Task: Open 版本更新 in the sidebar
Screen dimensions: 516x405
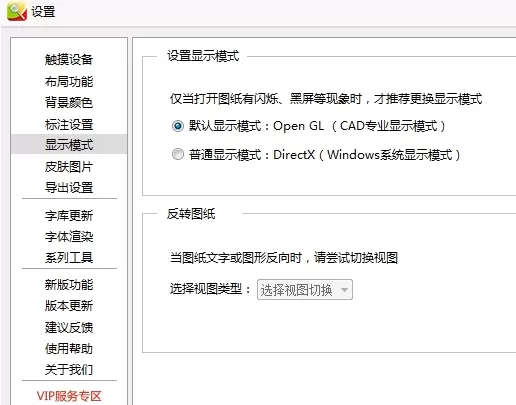Action: pos(69,305)
